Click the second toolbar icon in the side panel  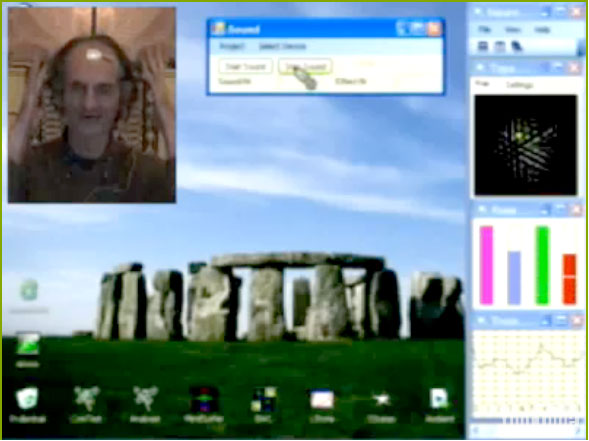pyautogui.click(x=500, y=47)
